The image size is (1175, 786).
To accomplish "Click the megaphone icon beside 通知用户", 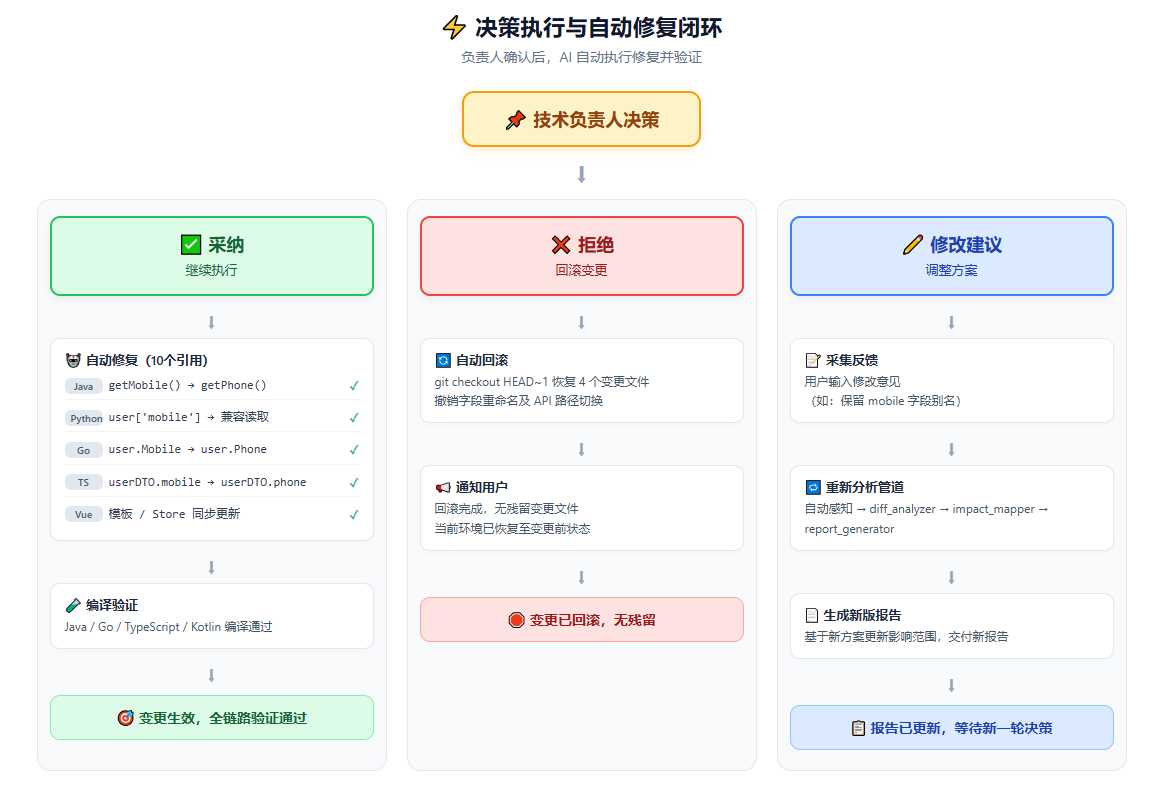I will point(443,488).
